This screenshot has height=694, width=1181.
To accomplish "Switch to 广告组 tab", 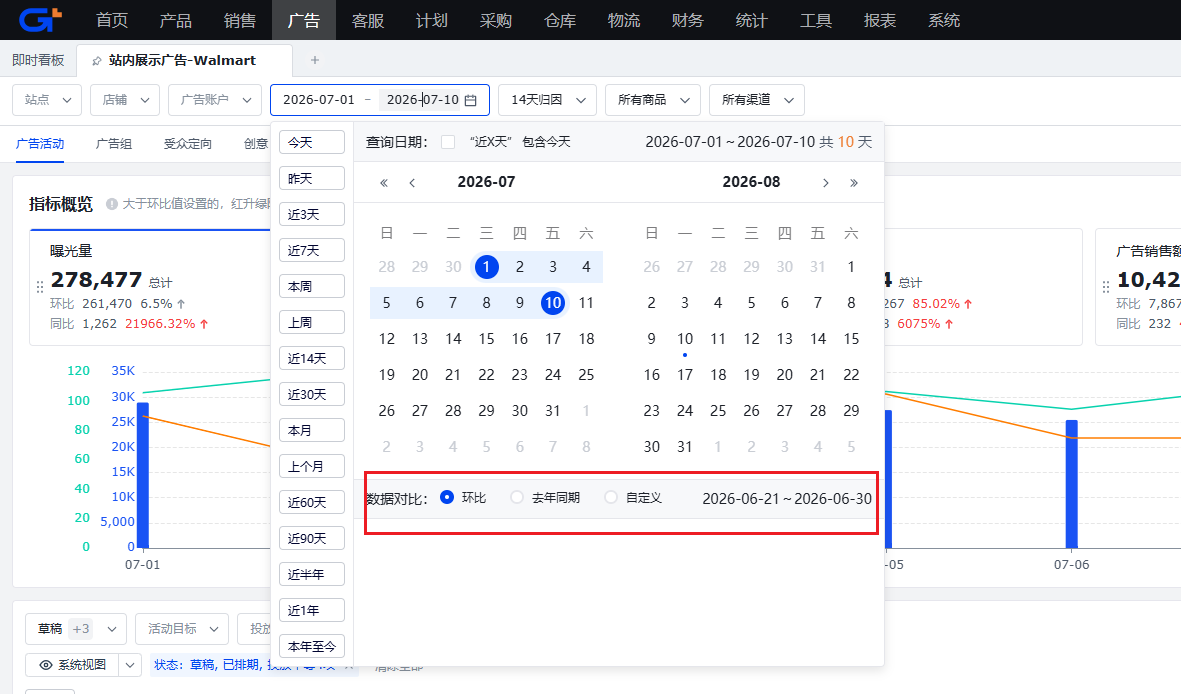I will coord(114,144).
